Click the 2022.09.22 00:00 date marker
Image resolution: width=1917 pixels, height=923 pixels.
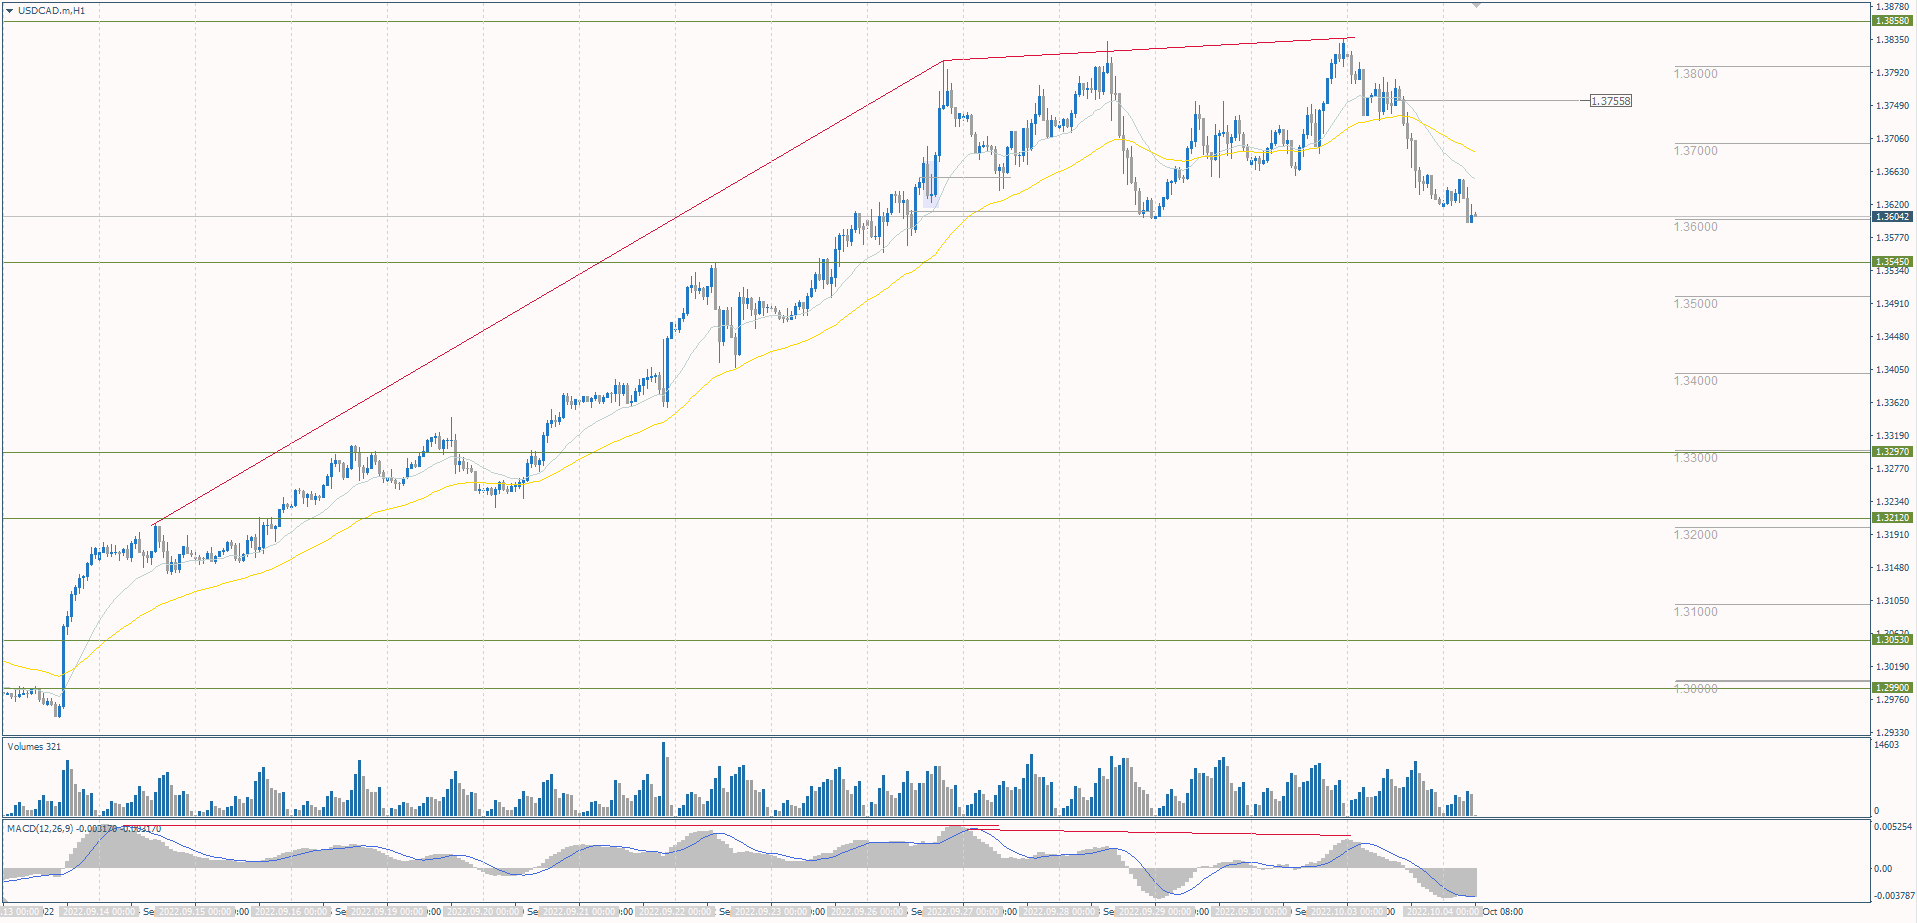[675, 912]
